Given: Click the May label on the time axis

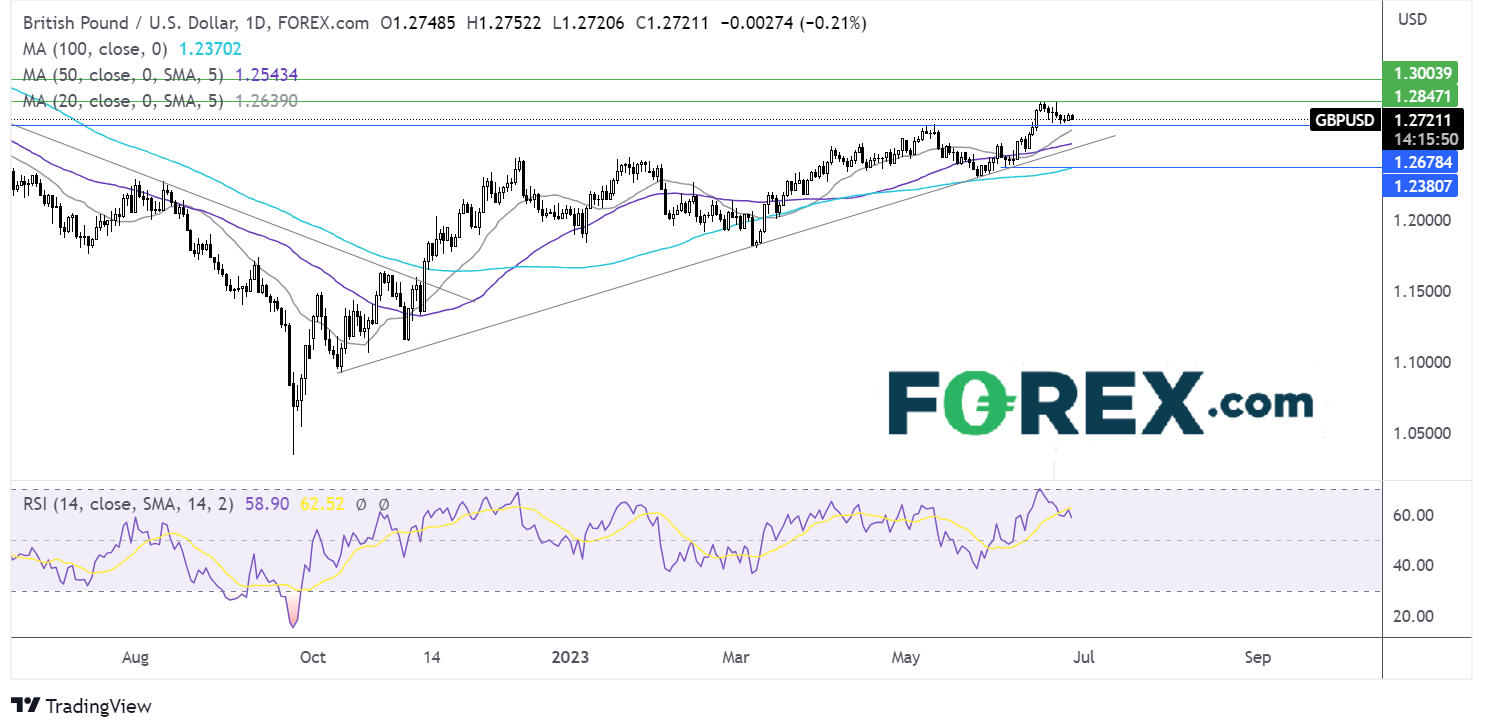Looking at the screenshot, I should (x=906, y=657).
